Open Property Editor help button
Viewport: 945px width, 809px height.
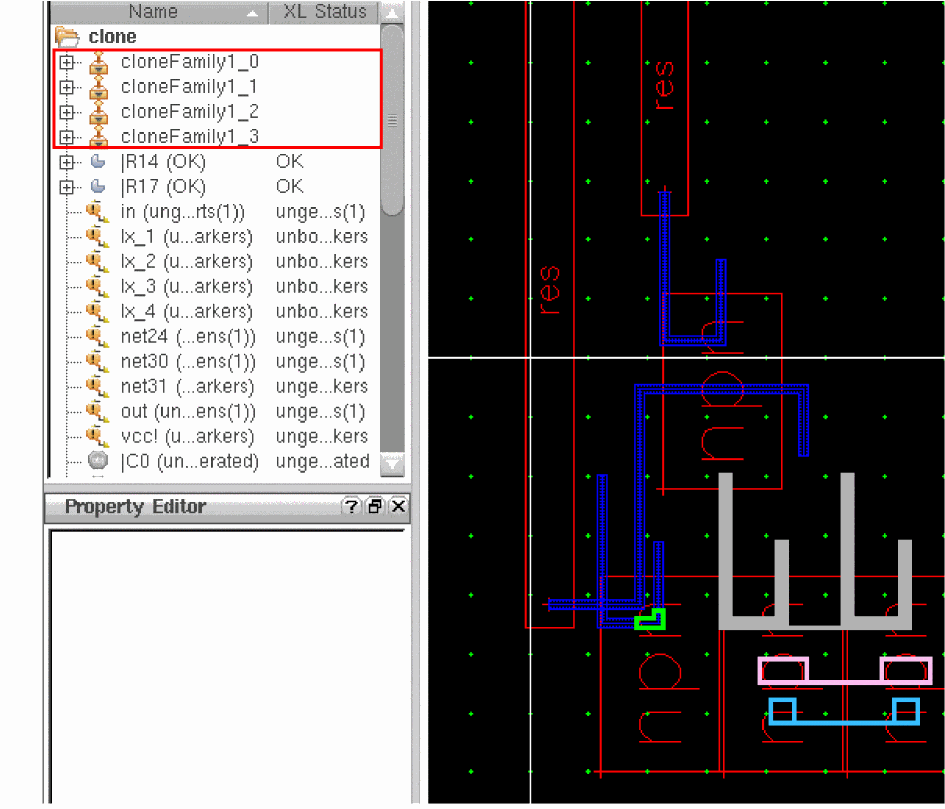pyautogui.click(x=351, y=507)
